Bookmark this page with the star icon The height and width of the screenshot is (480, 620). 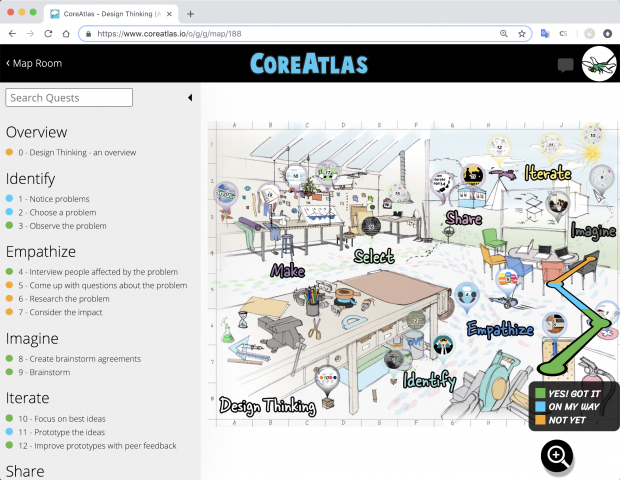point(521,33)
